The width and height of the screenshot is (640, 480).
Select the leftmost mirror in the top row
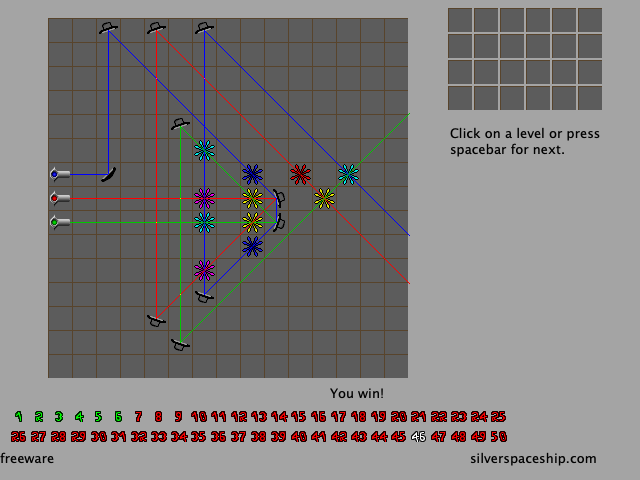[x=108, y=28]
